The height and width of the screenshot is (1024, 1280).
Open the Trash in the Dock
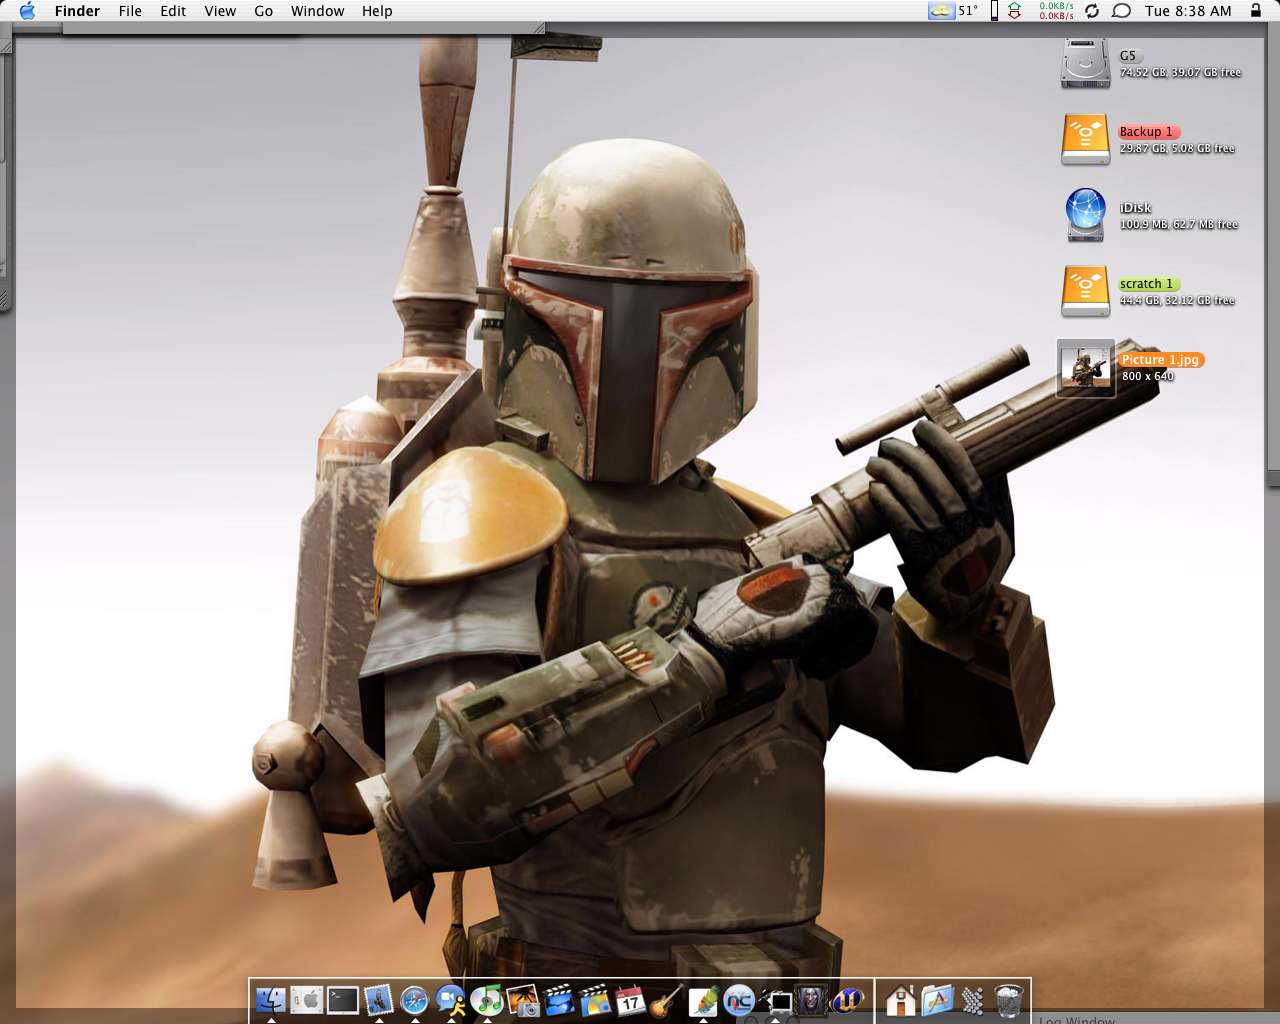(1009, 999)
